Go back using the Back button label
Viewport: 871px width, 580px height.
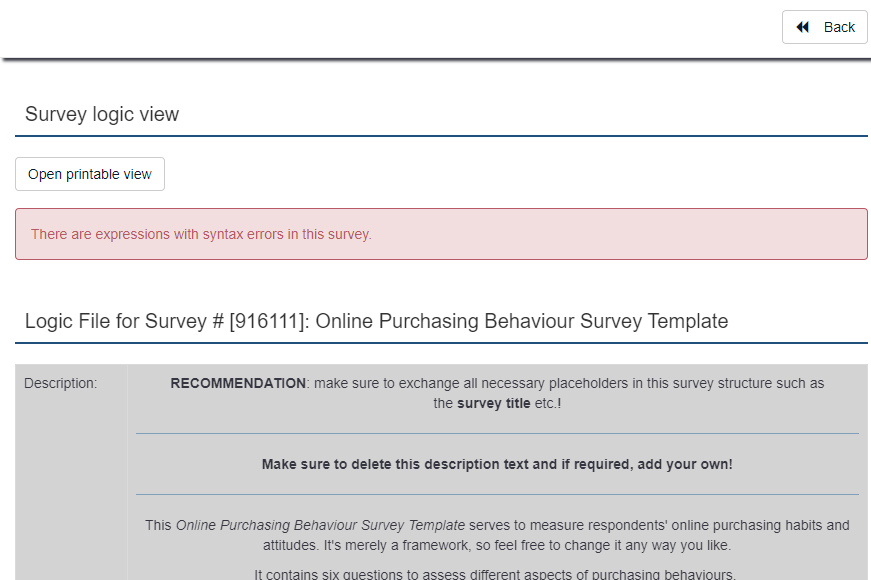click(839, 27)
